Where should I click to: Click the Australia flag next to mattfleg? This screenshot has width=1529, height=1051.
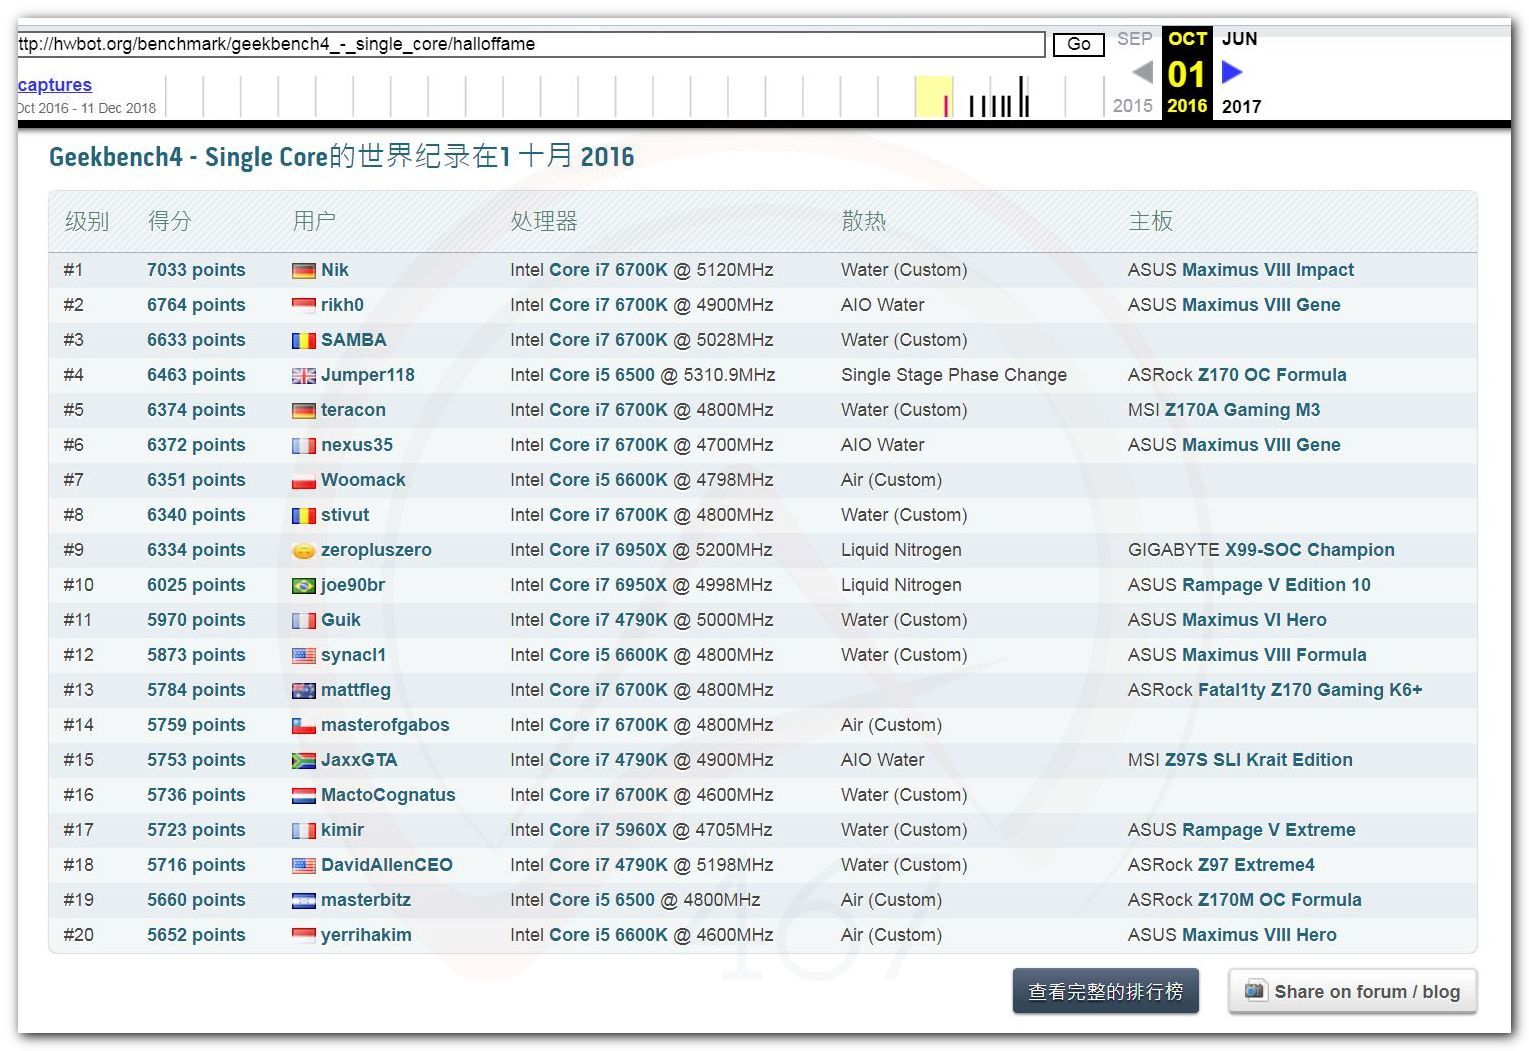point(303,691)
